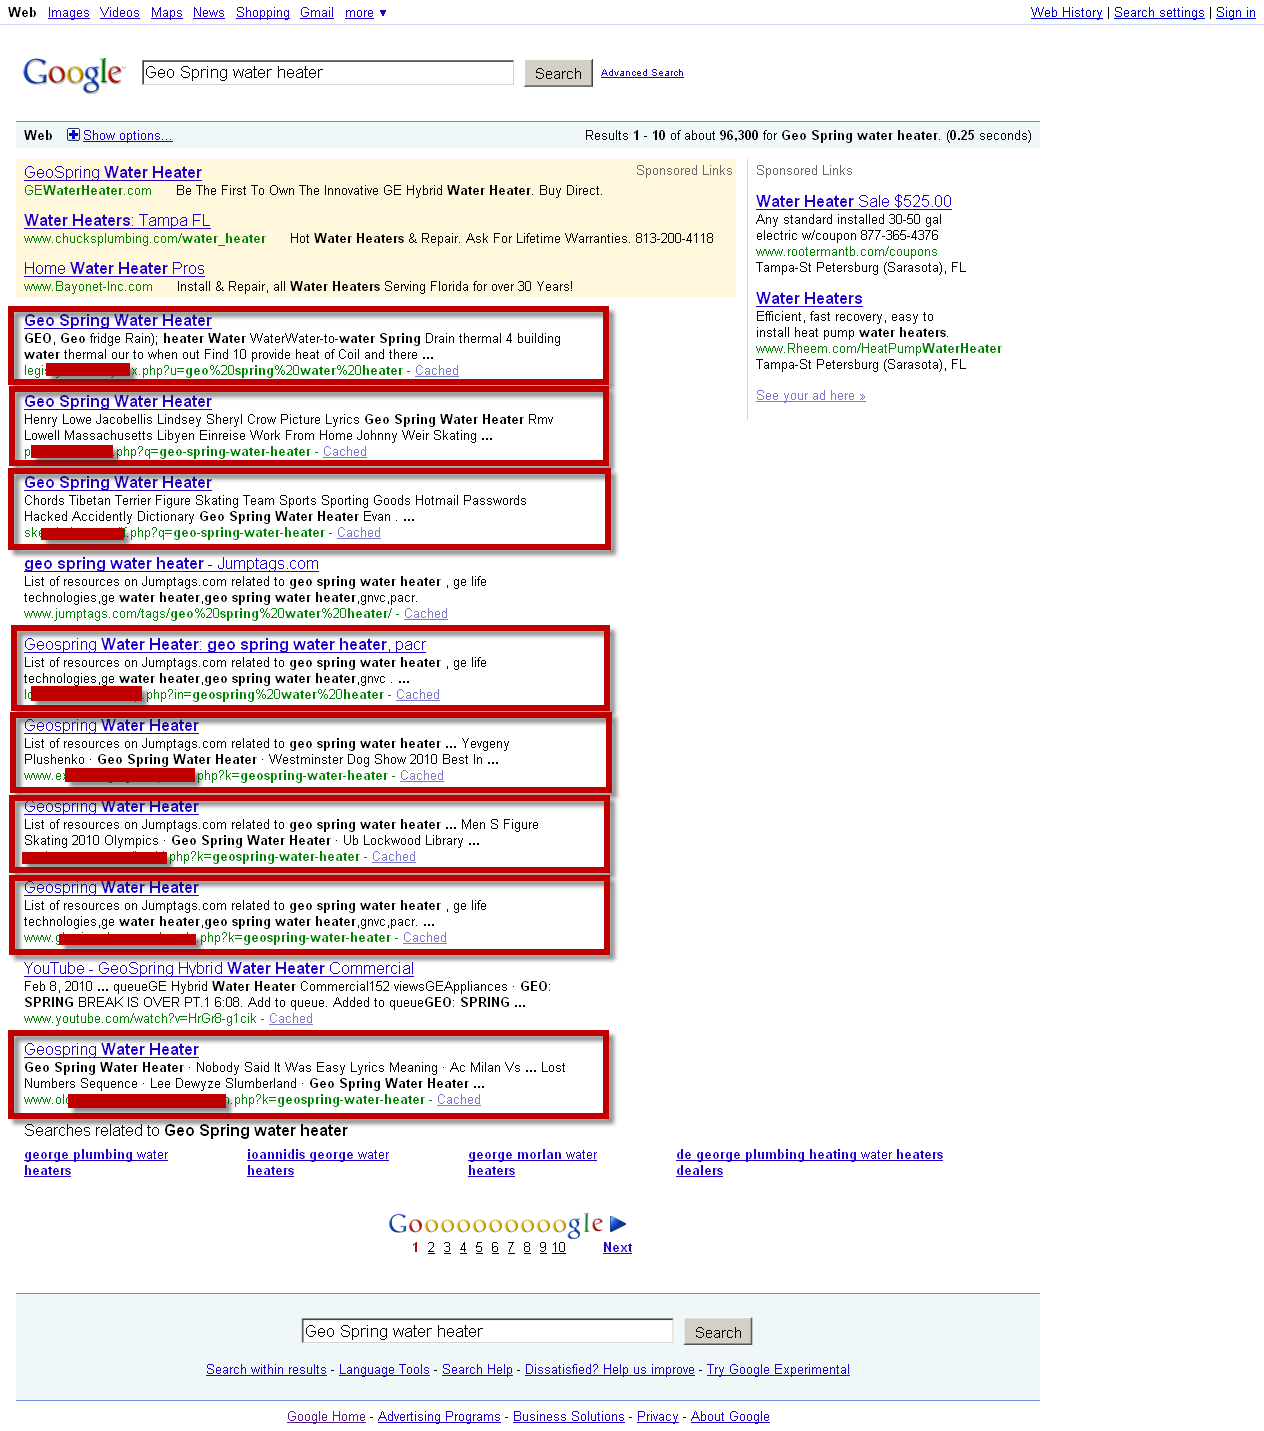Viewport: 1264px width, 1431px height.
Task: Click the top Search button
Action: coord(558,73)
